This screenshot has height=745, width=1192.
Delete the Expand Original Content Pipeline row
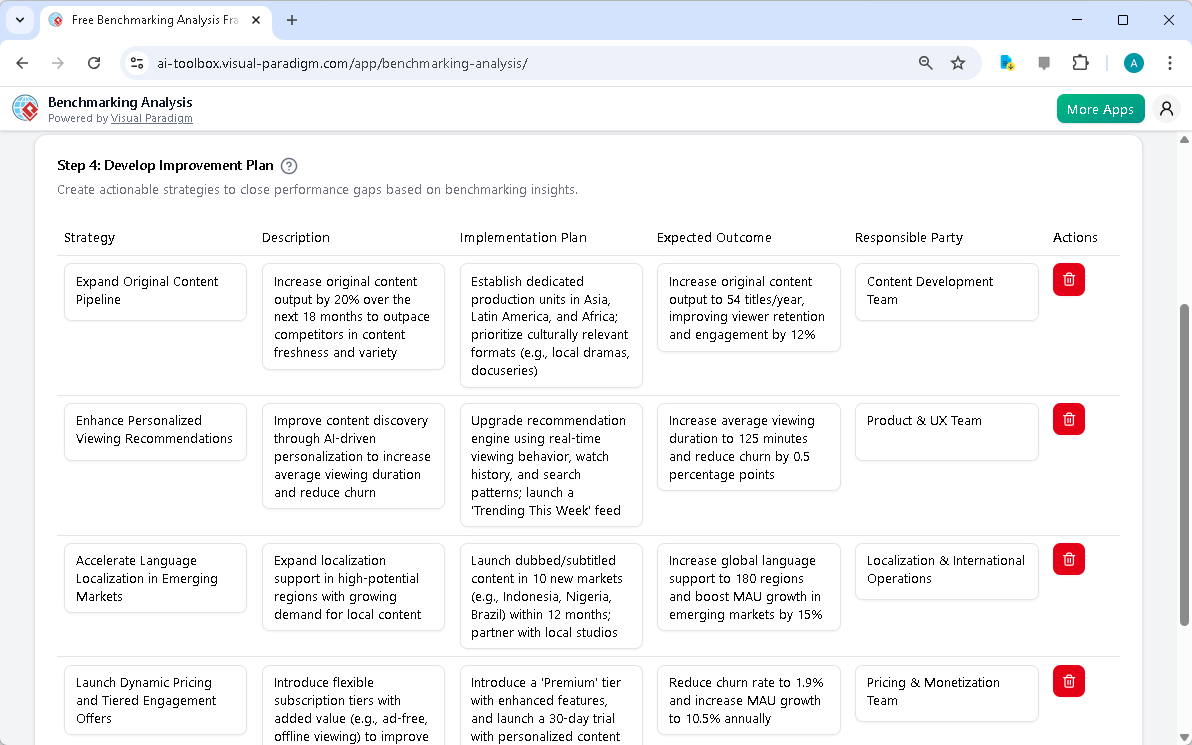[x=1068, y=280]
